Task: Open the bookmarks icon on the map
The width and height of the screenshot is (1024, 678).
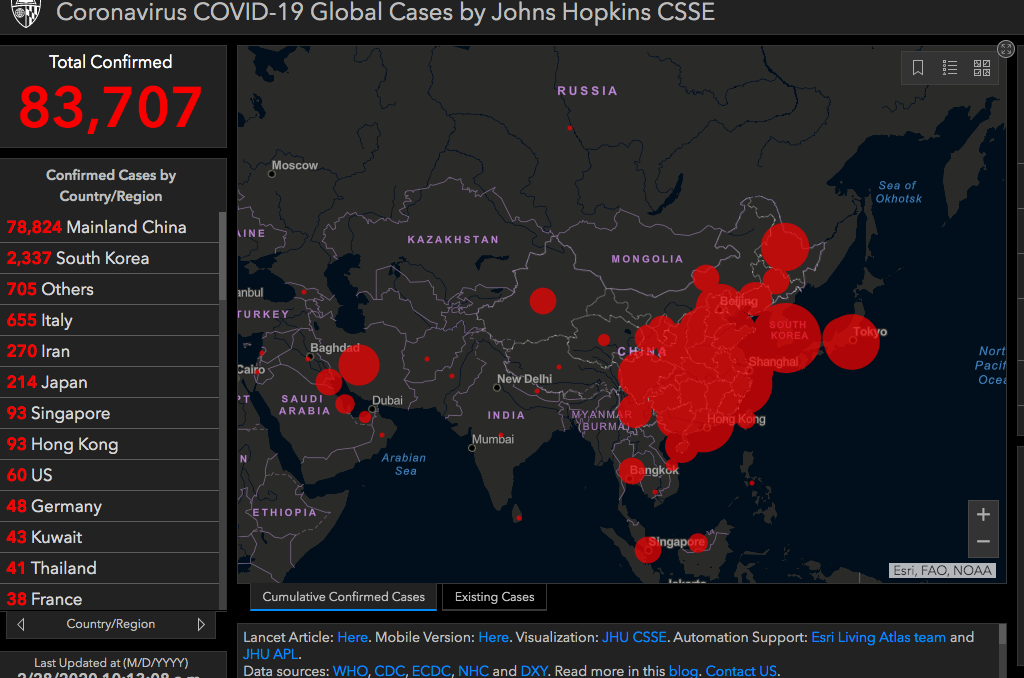Action: [x=918, y=68]
